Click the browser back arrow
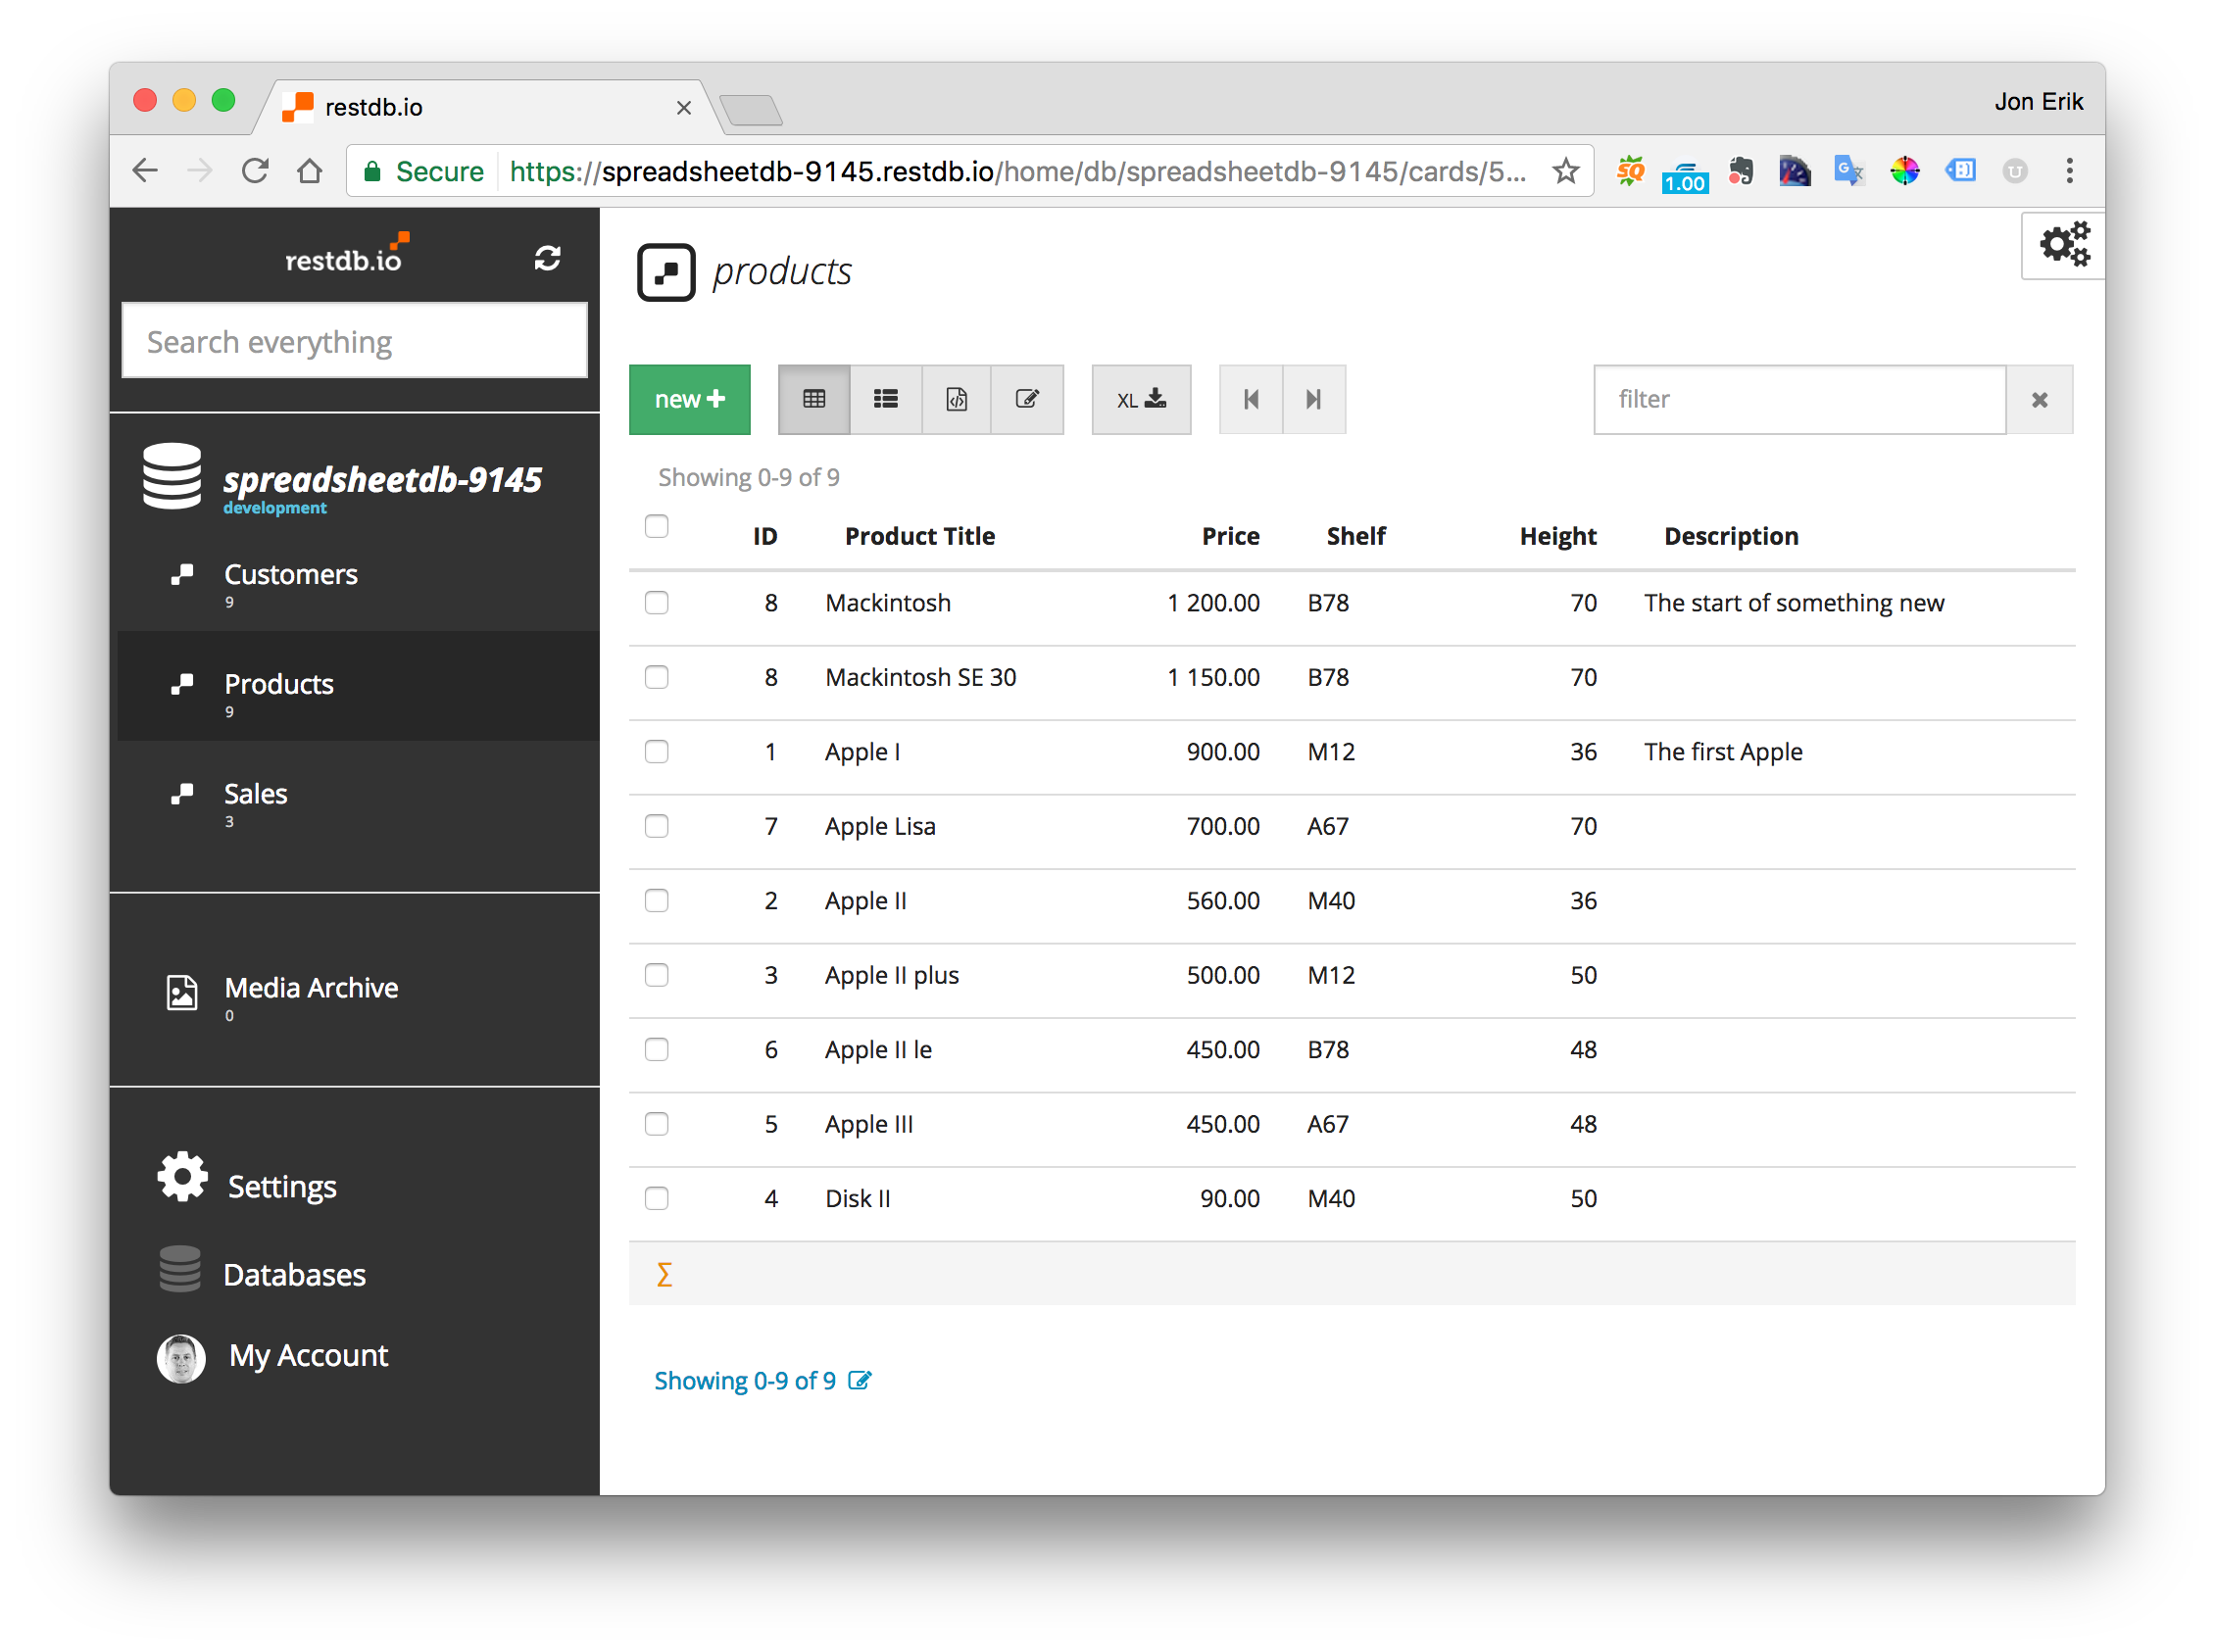Screen dimensions: 2215x1652 [x=146, y=171]
